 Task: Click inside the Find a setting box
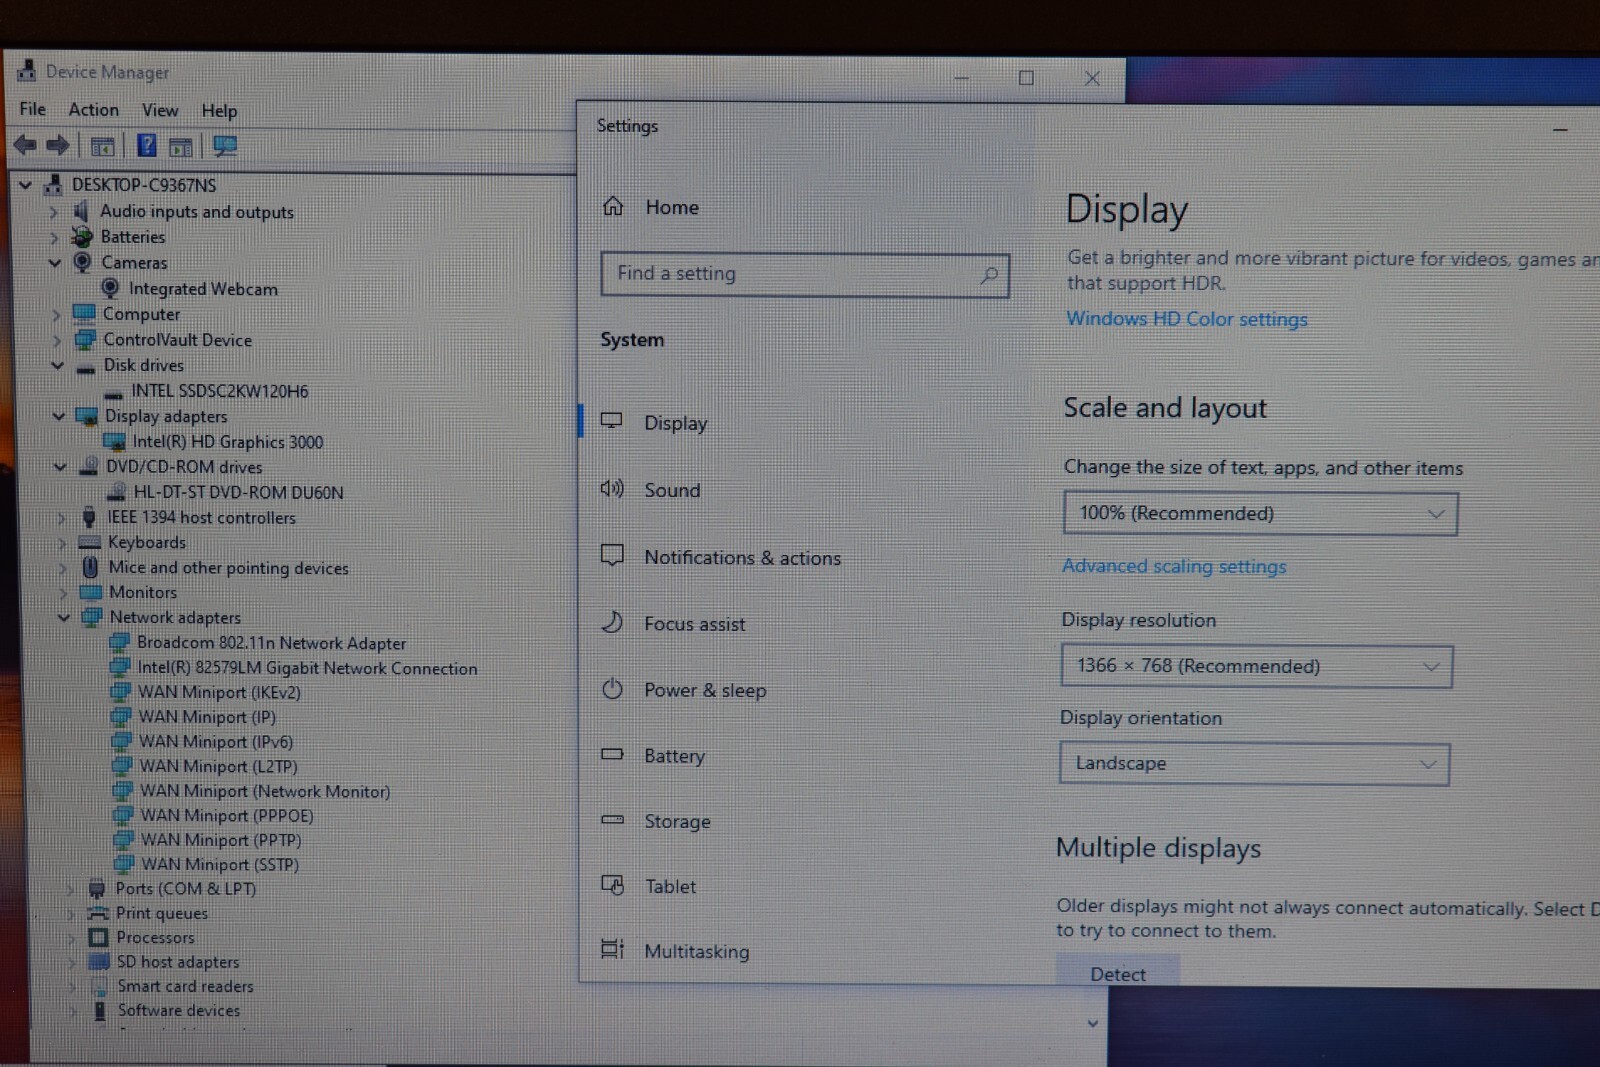point(805,274)
